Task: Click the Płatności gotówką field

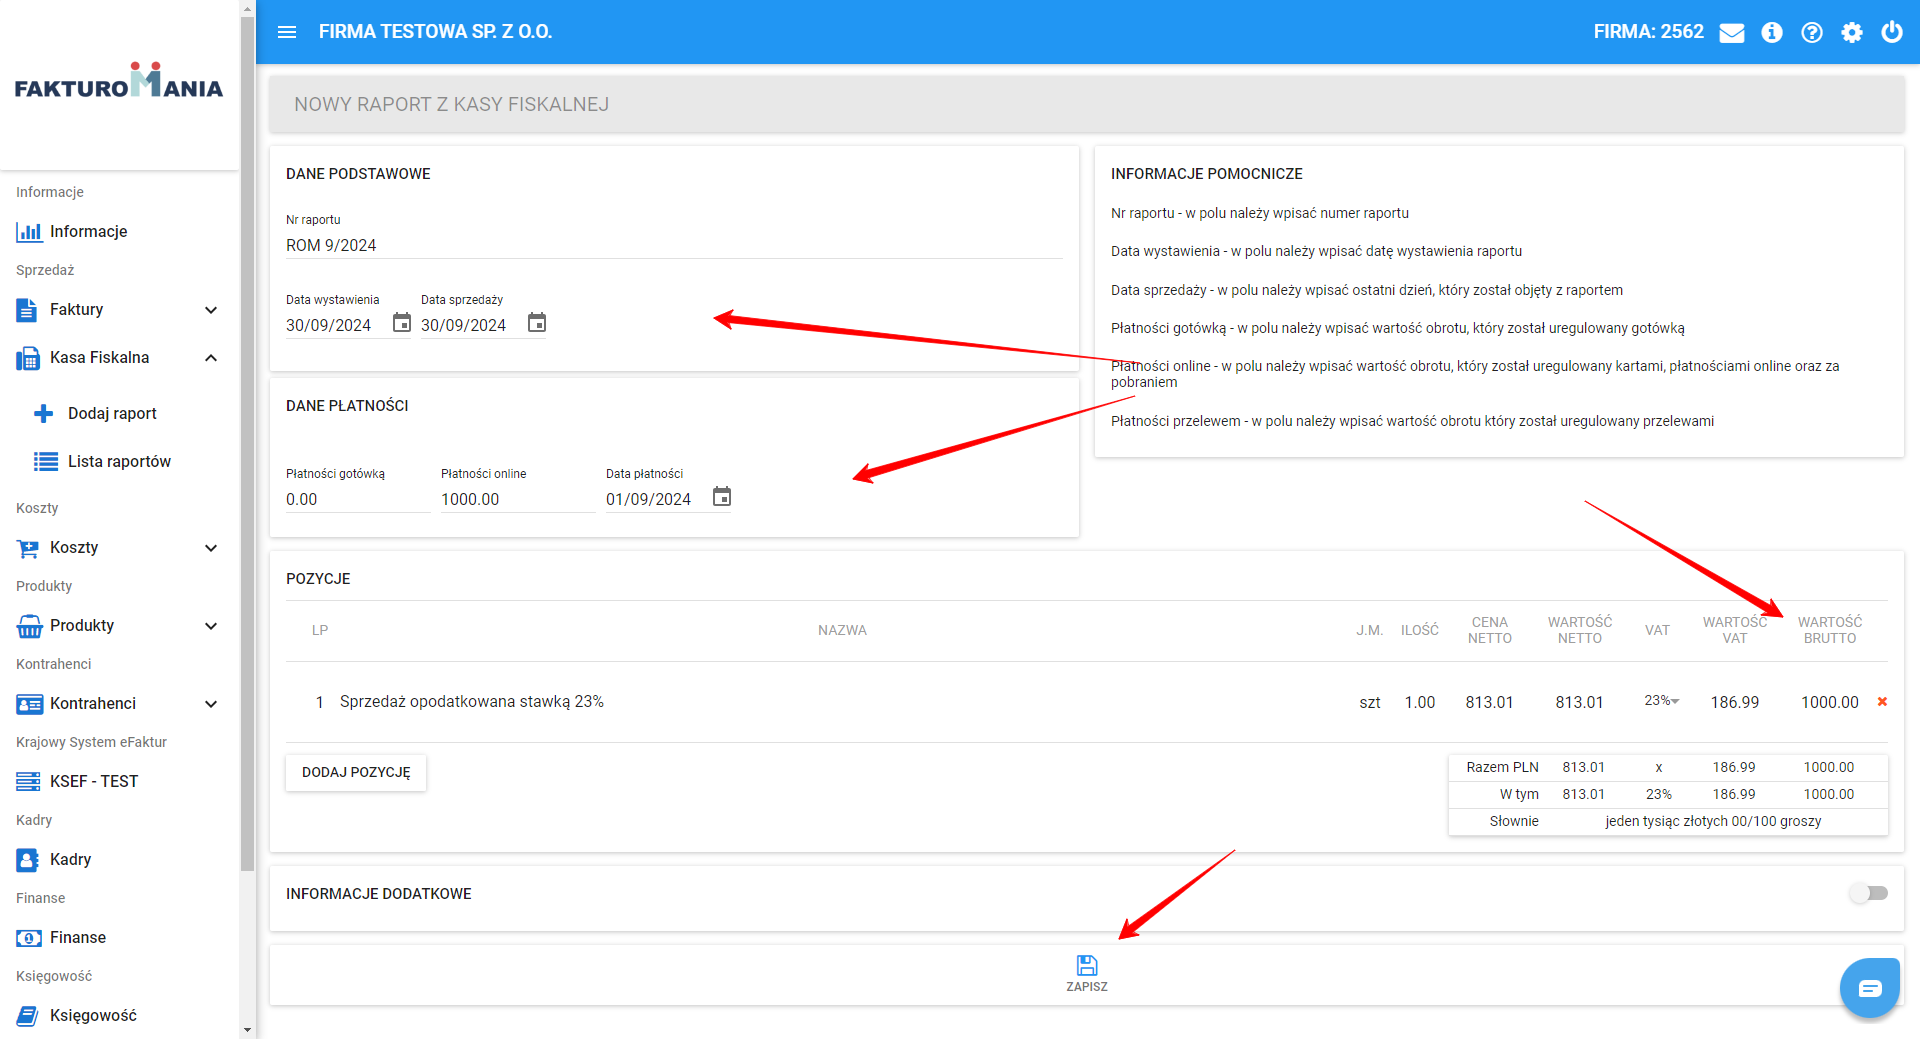Action: [358, 499]
